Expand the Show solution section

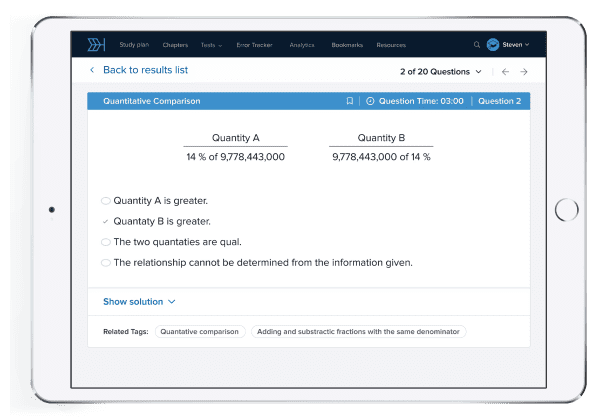(139, 301)
